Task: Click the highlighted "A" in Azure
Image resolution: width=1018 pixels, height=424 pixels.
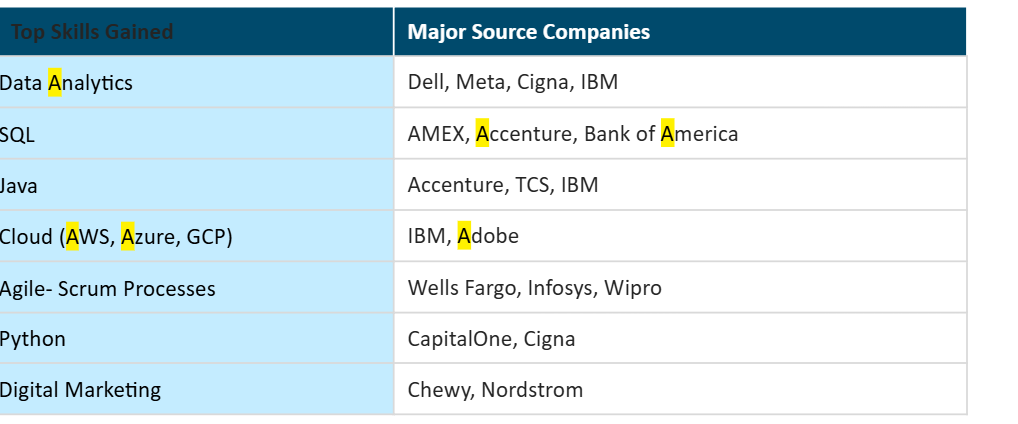Action: [x=128, y=237]
